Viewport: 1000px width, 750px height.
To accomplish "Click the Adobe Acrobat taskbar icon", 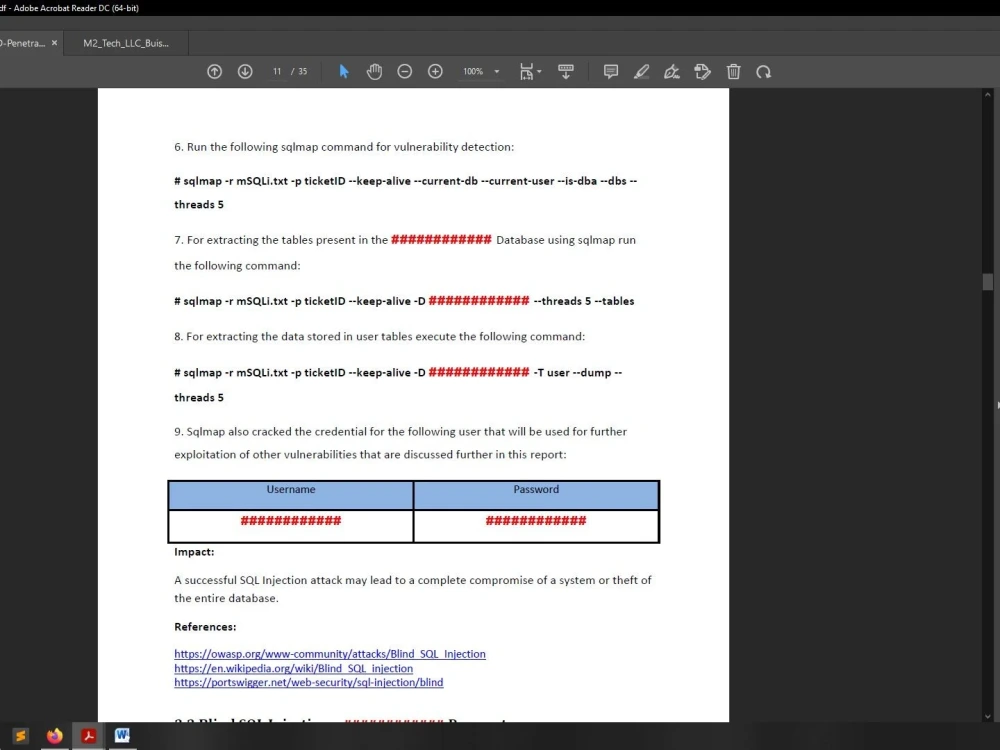I will [89, 736].
